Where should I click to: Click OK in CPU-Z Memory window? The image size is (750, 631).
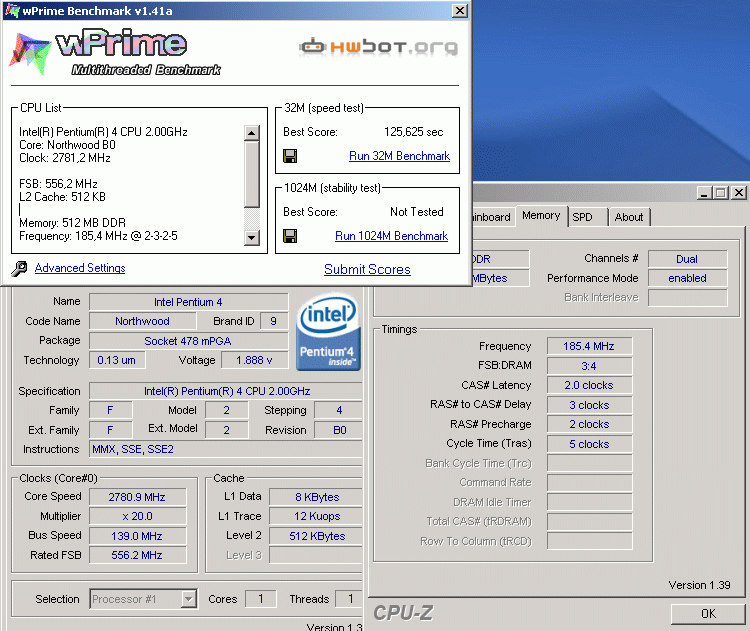[708, 614]
